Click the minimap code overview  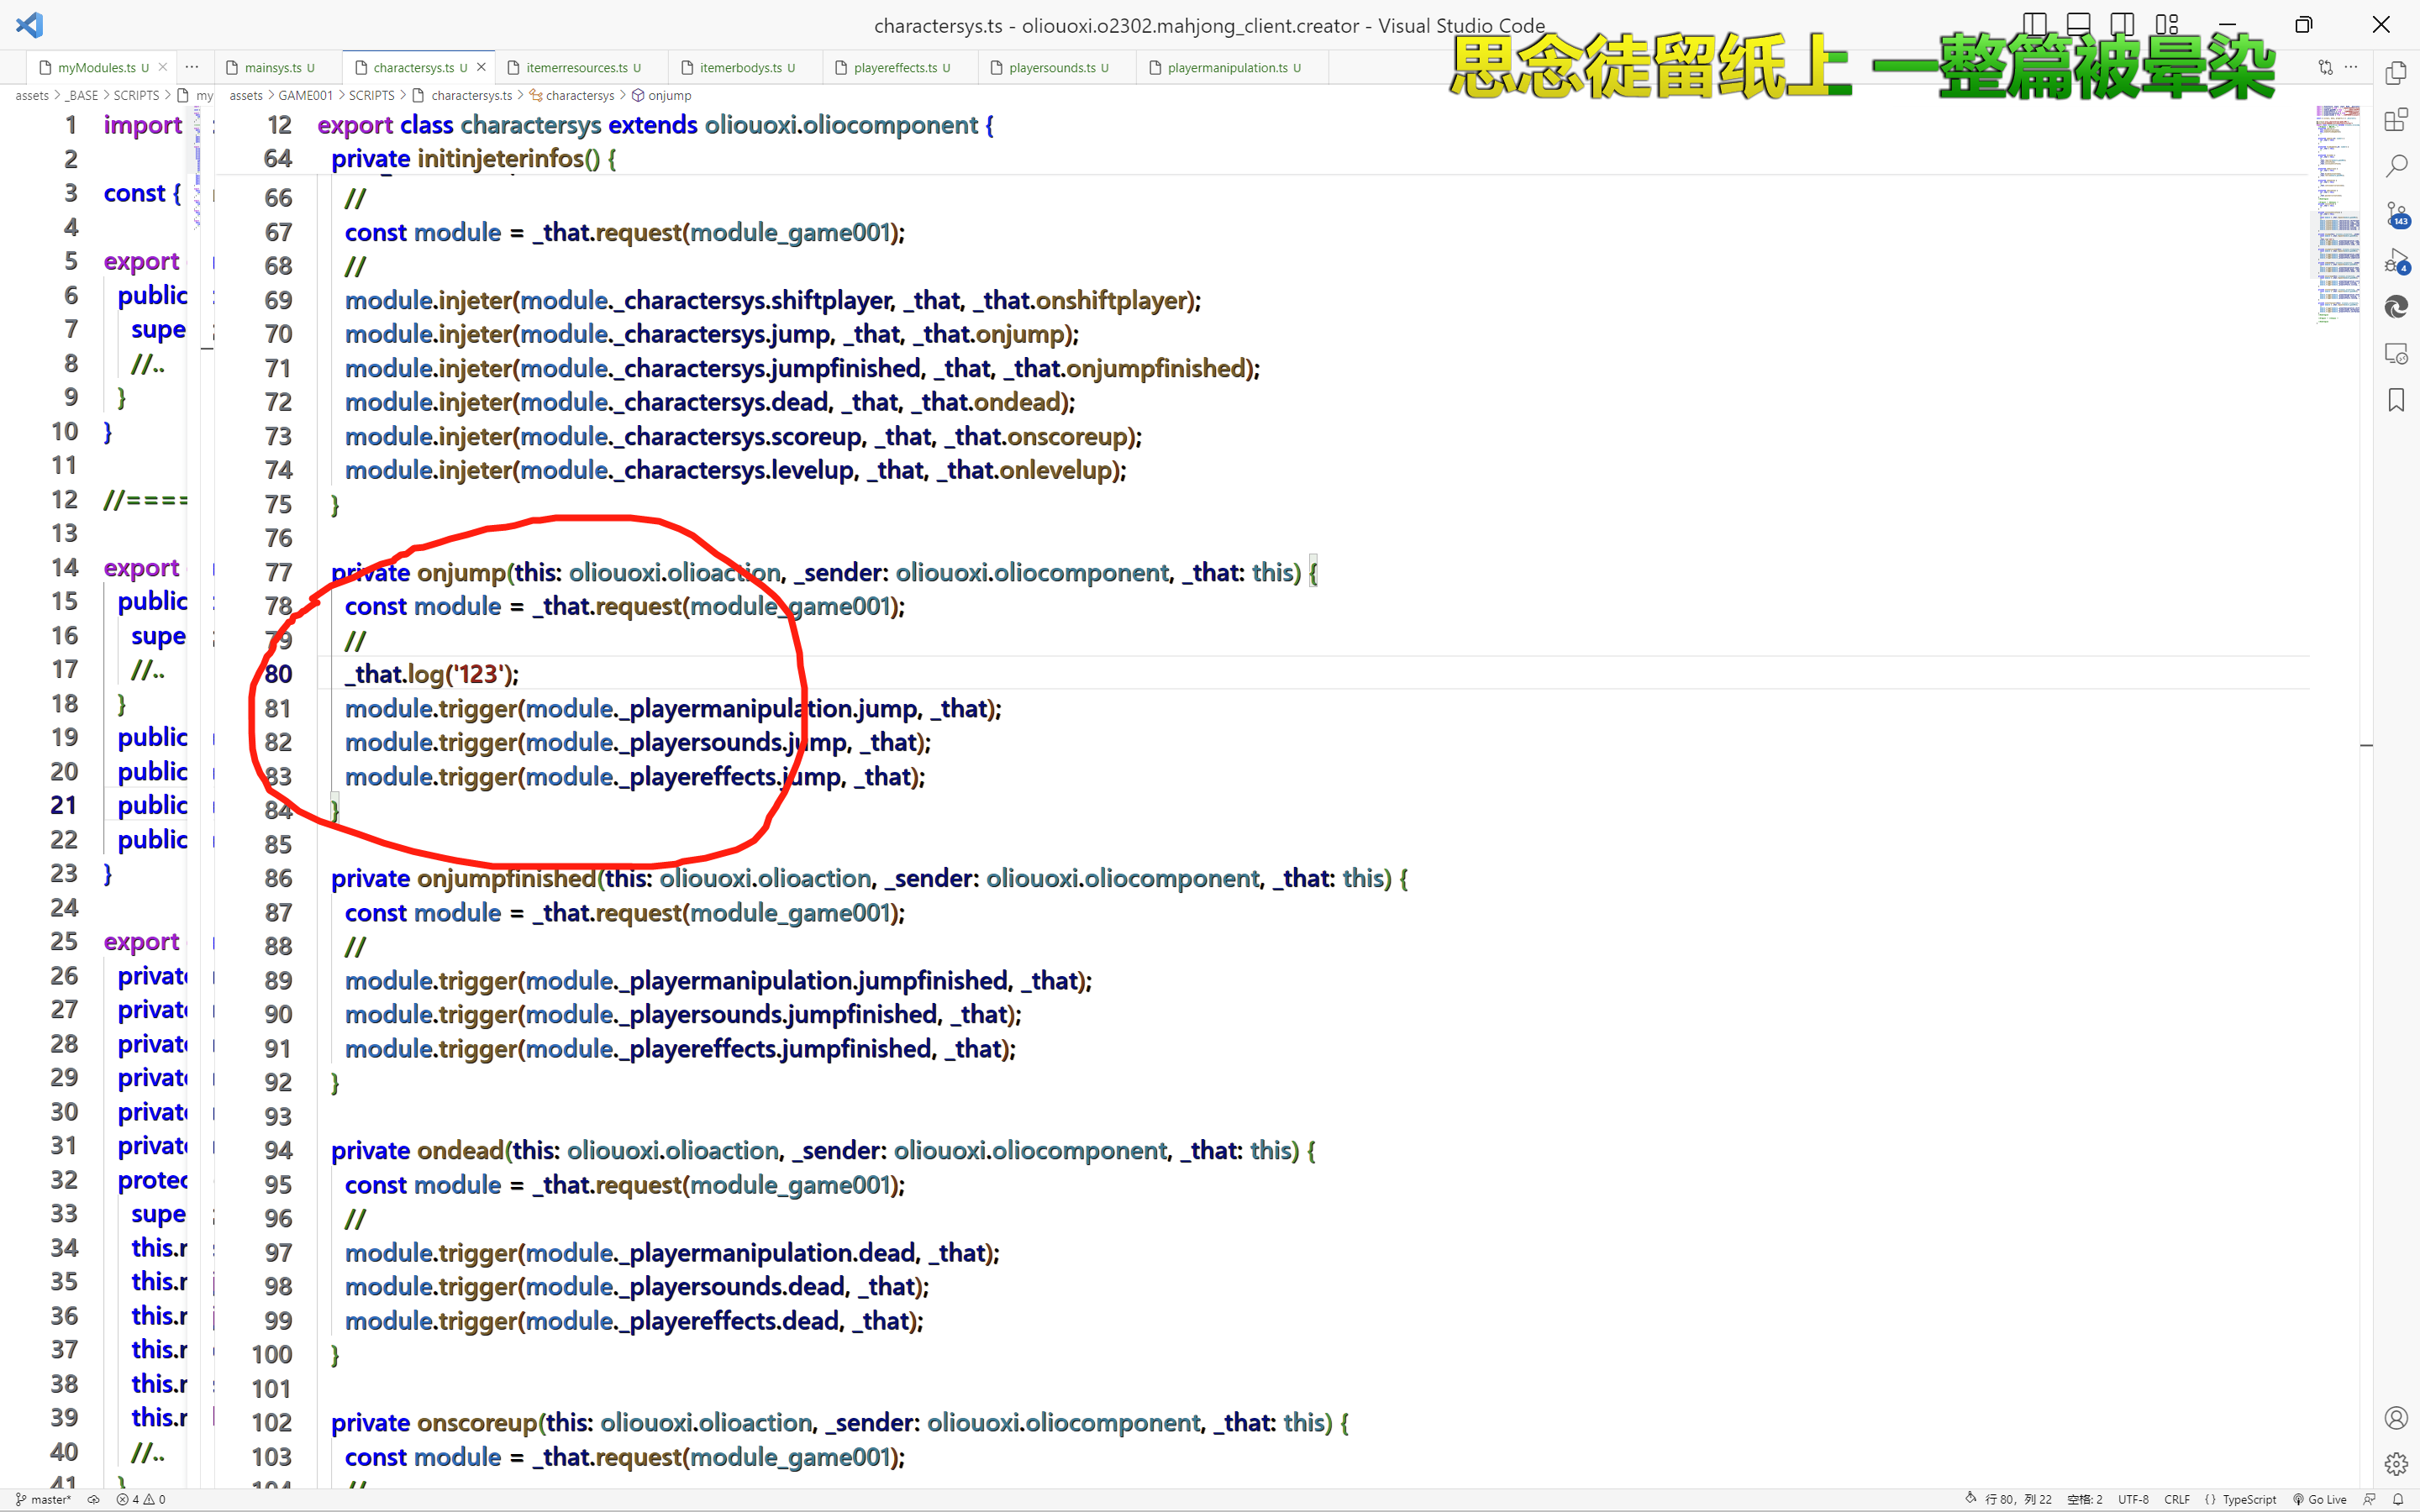coord(2338,215)
